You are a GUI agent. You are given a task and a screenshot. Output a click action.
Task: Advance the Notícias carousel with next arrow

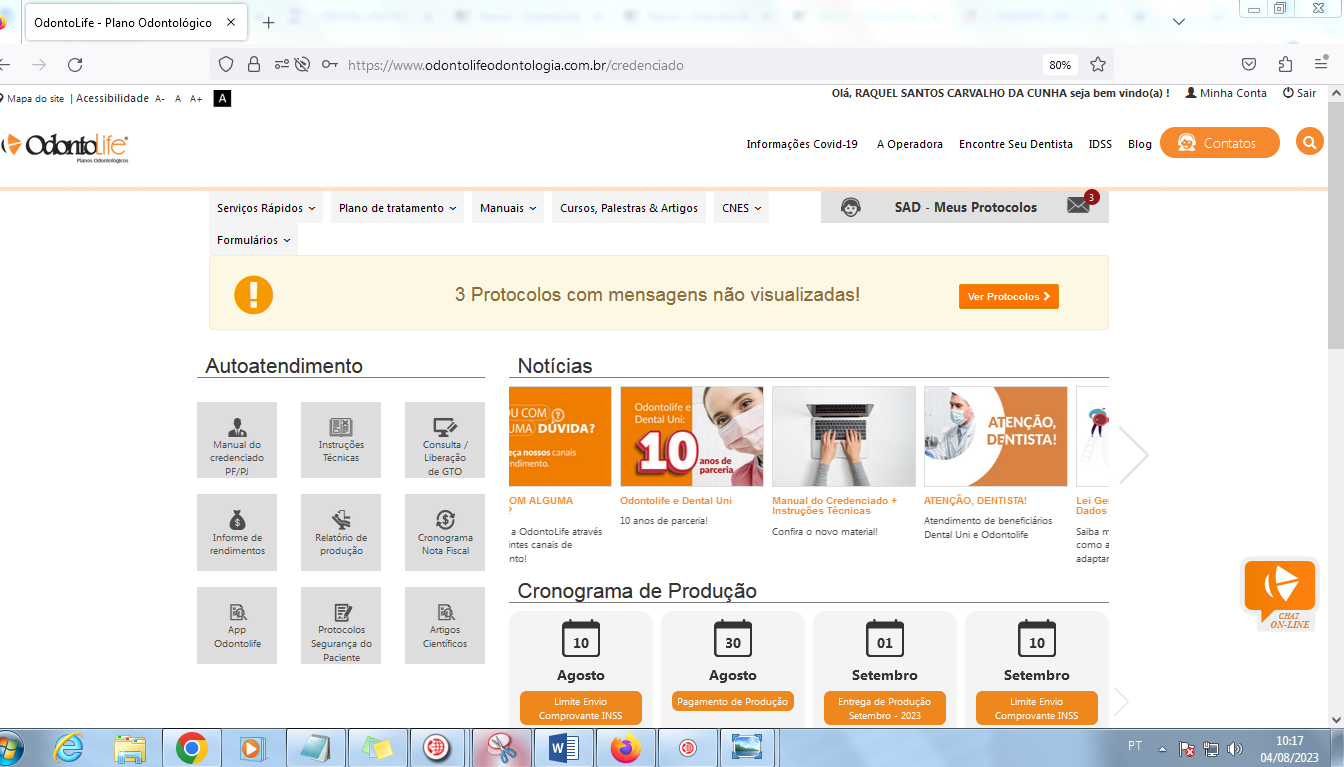pos(1134,455)
